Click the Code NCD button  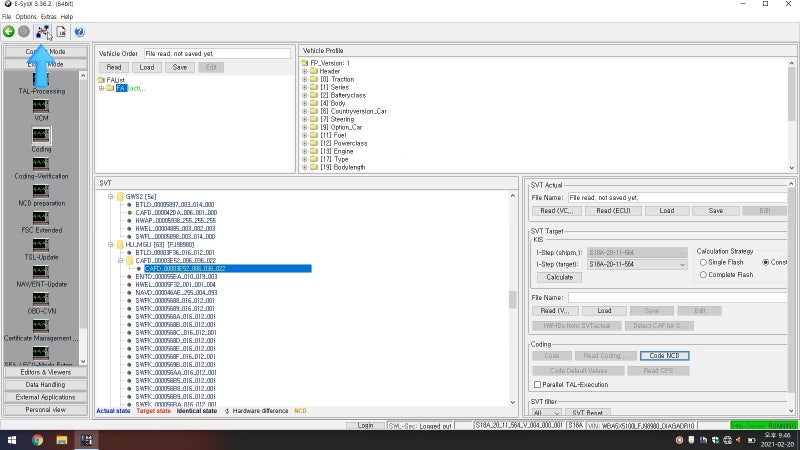[x=664, y=356]
